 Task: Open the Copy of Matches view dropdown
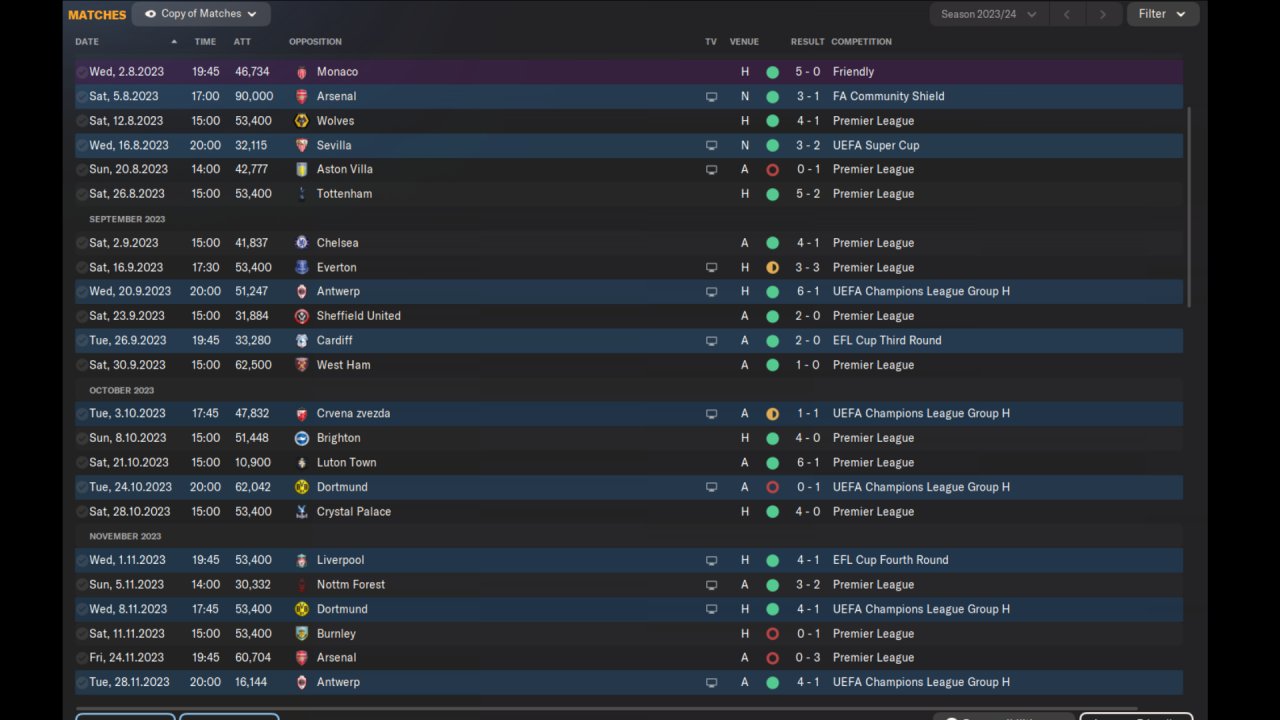click(x=201, y=14)
